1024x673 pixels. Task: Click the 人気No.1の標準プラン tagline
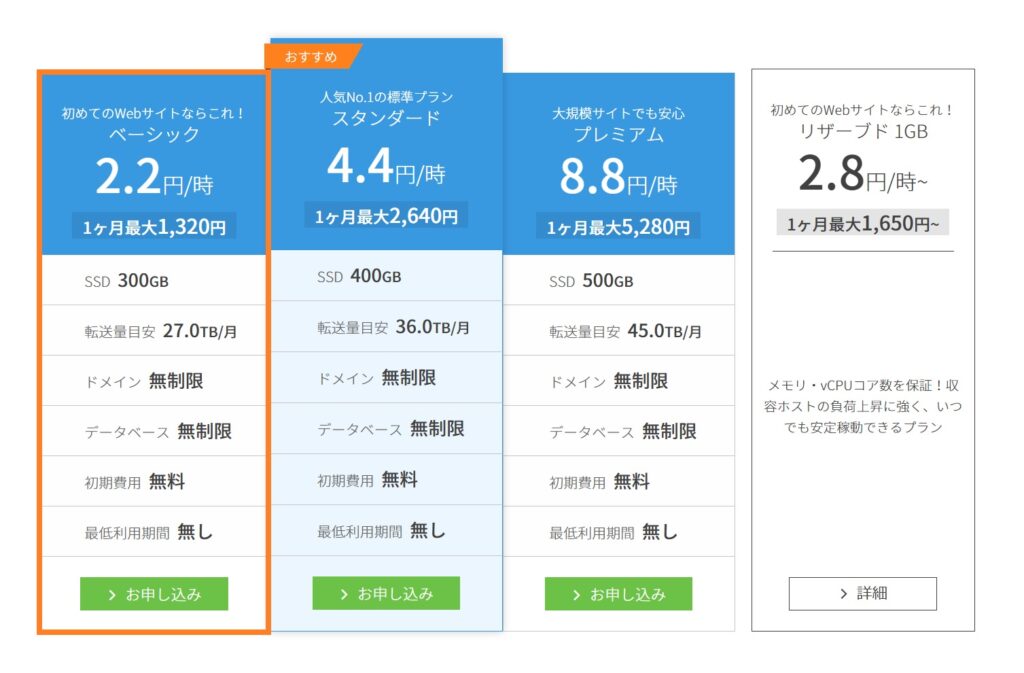[x=386, y=97]
